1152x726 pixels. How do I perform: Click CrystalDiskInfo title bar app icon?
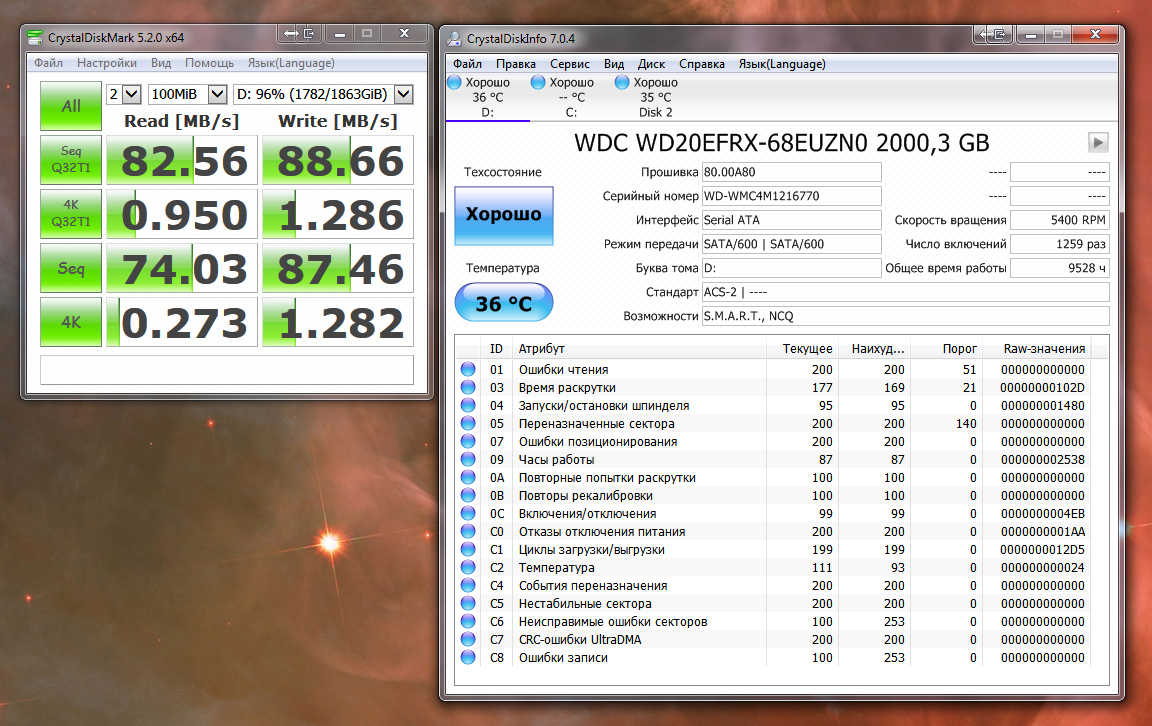454,38
